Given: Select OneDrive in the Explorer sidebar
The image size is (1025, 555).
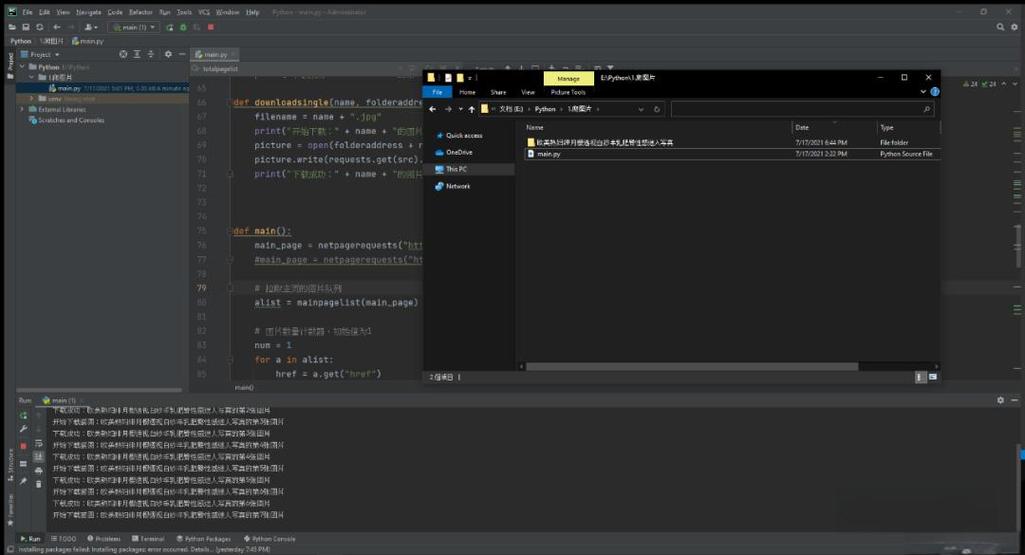Looking at the screenshot, I should click(x=453, y=152).
